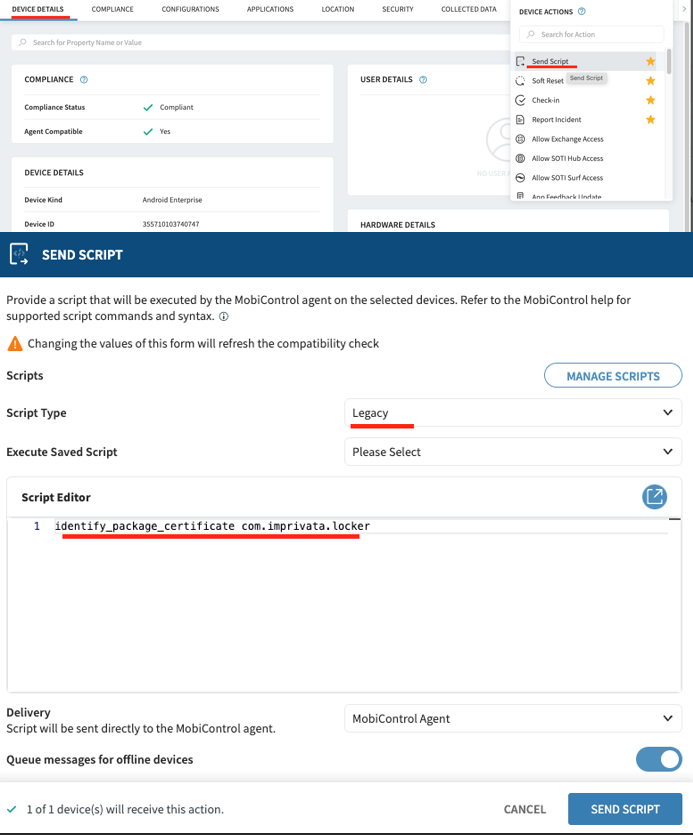The height and width of the screenshot is (835, 693).
Task: Select Allow SOTI Hub Access action
Action: [567, 158]
